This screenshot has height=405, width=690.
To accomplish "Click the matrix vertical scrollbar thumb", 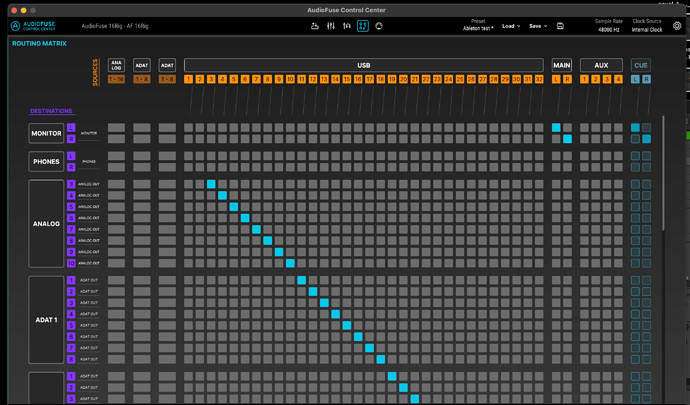I will [663, 173].
